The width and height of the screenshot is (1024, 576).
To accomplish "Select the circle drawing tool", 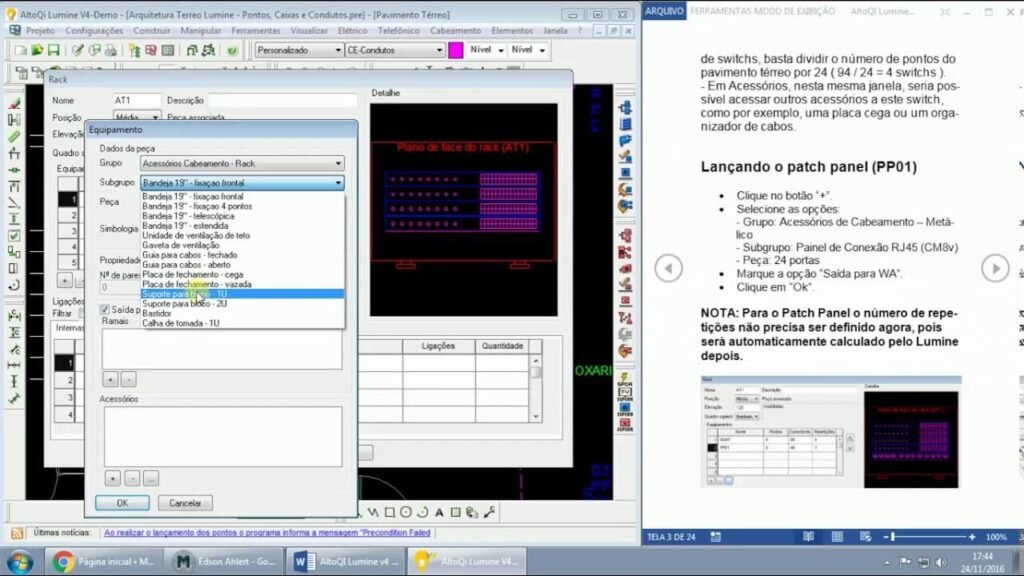I will pyautogui.click(x=406, y=513).
